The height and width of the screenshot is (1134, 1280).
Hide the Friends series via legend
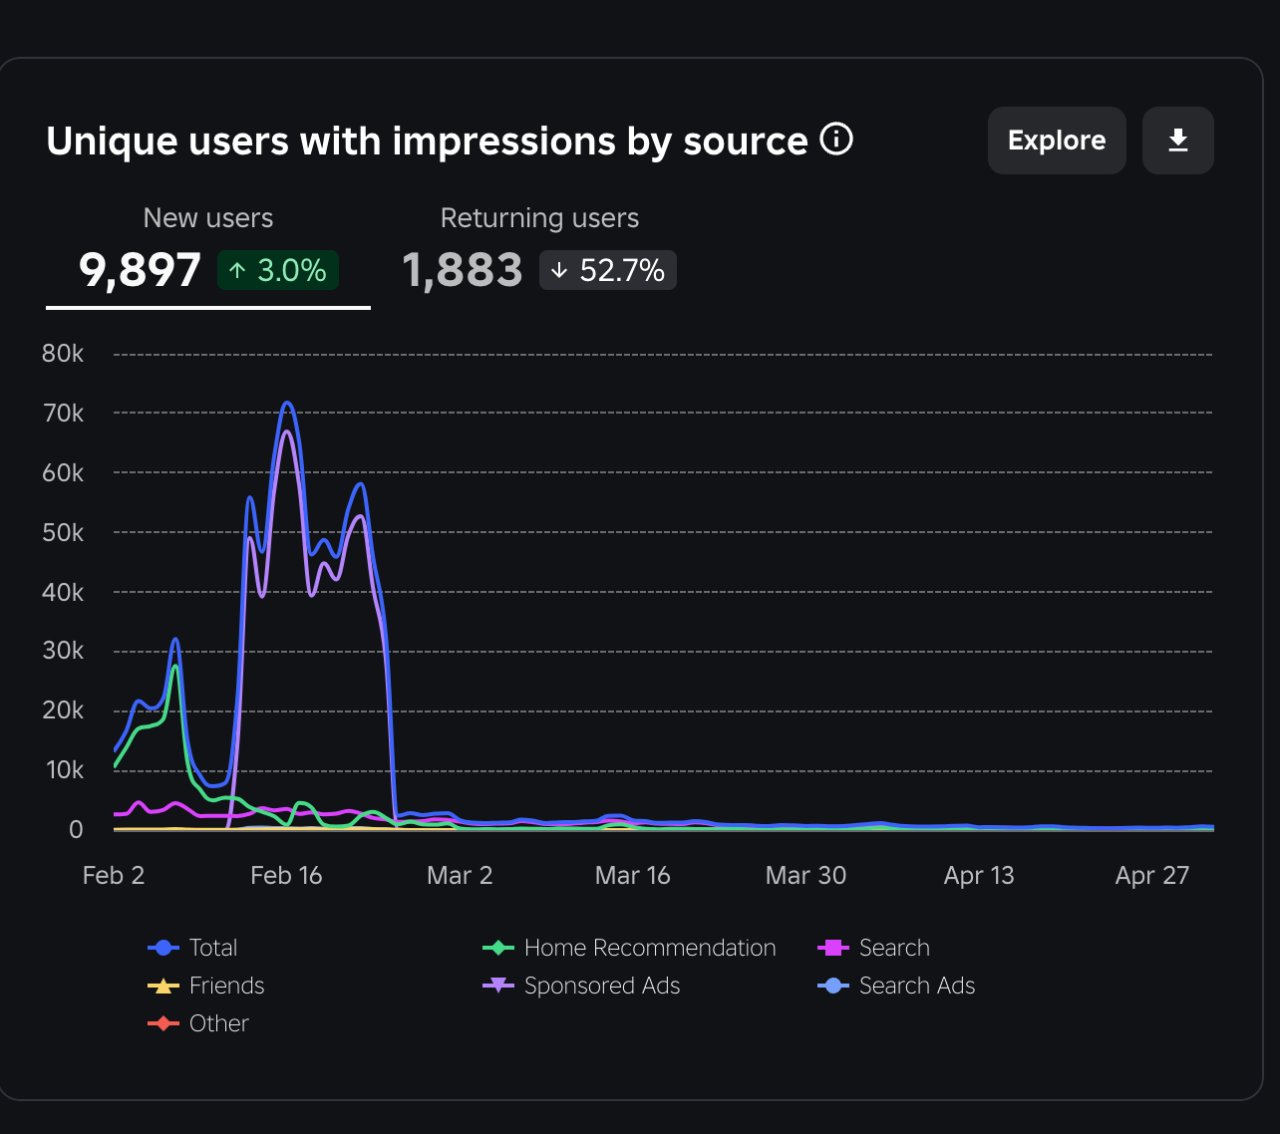pos(206,985)
